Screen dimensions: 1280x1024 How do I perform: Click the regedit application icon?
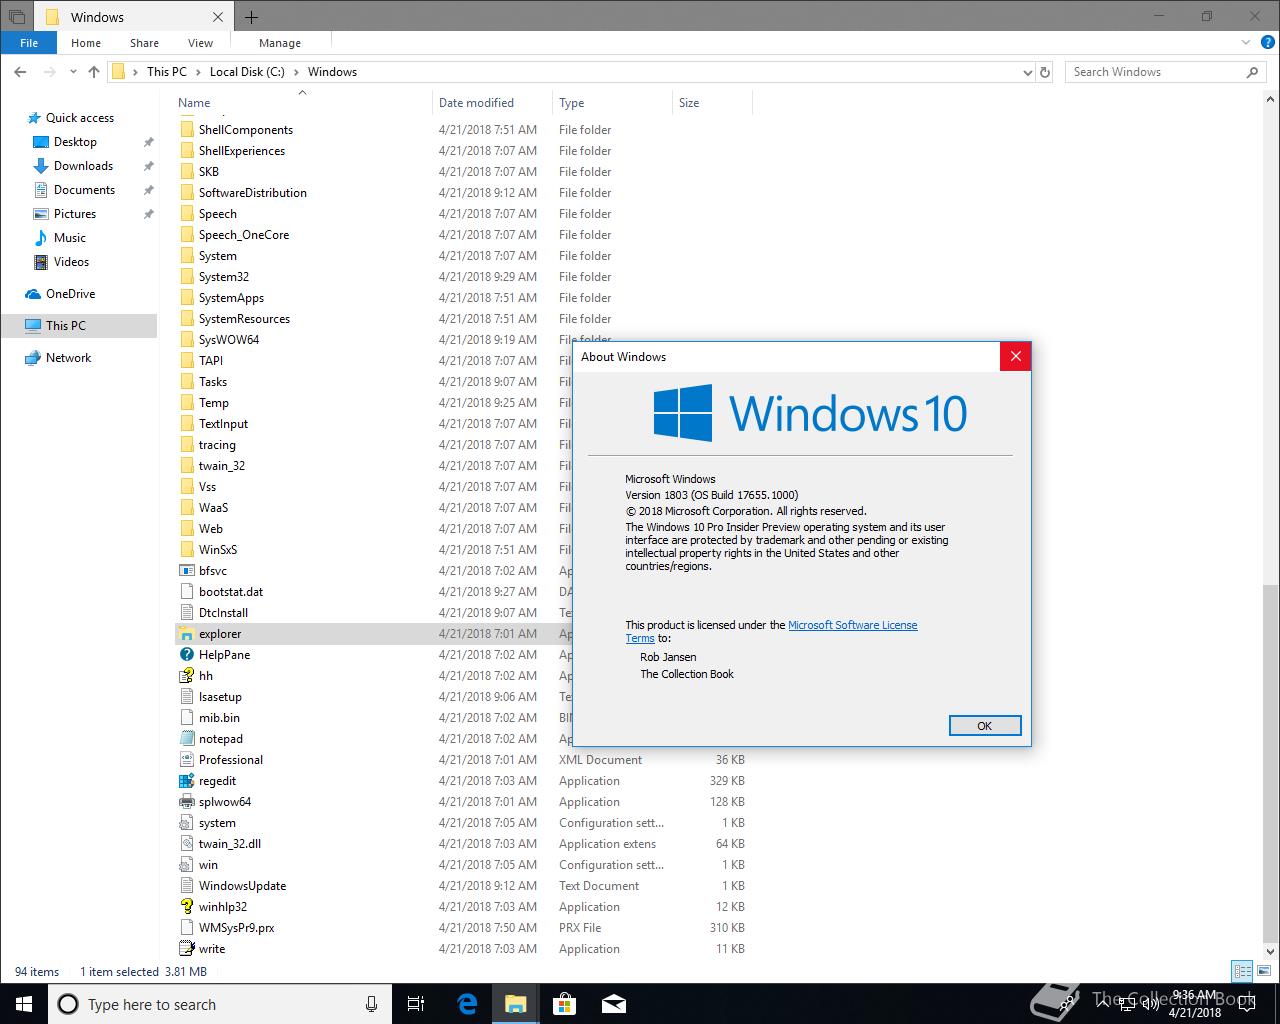[186, 781]
